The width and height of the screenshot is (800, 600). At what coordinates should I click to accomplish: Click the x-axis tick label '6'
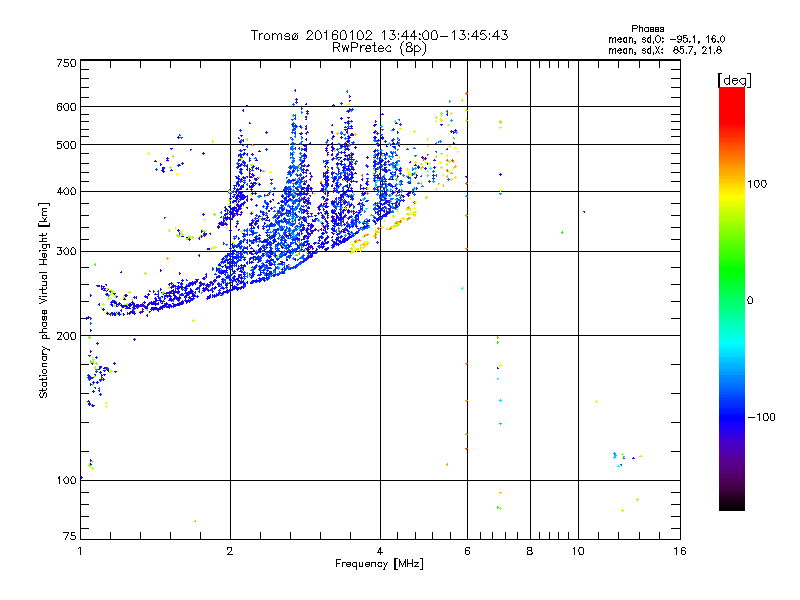[x=467, y=551]
